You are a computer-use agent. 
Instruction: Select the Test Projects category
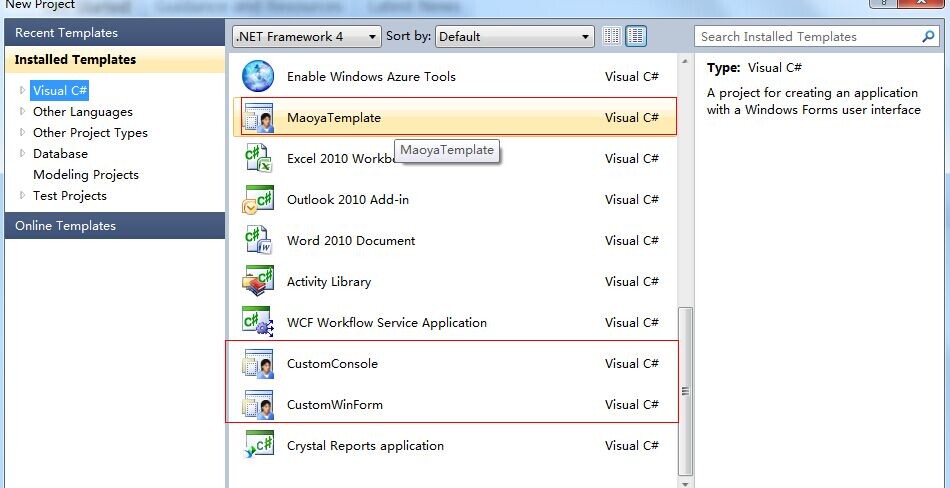[70, 196]
